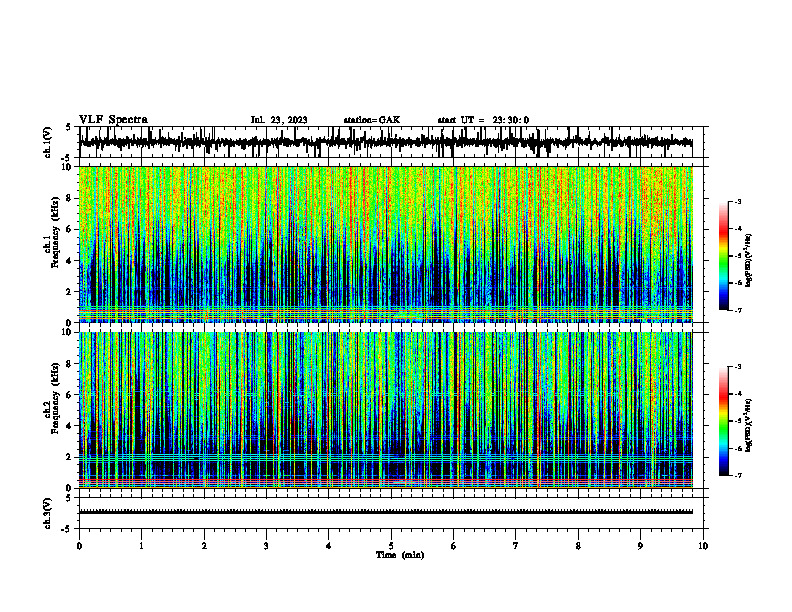Click the ch.3 waveform trace panel
792x612 pixels.
click(391, 513)
